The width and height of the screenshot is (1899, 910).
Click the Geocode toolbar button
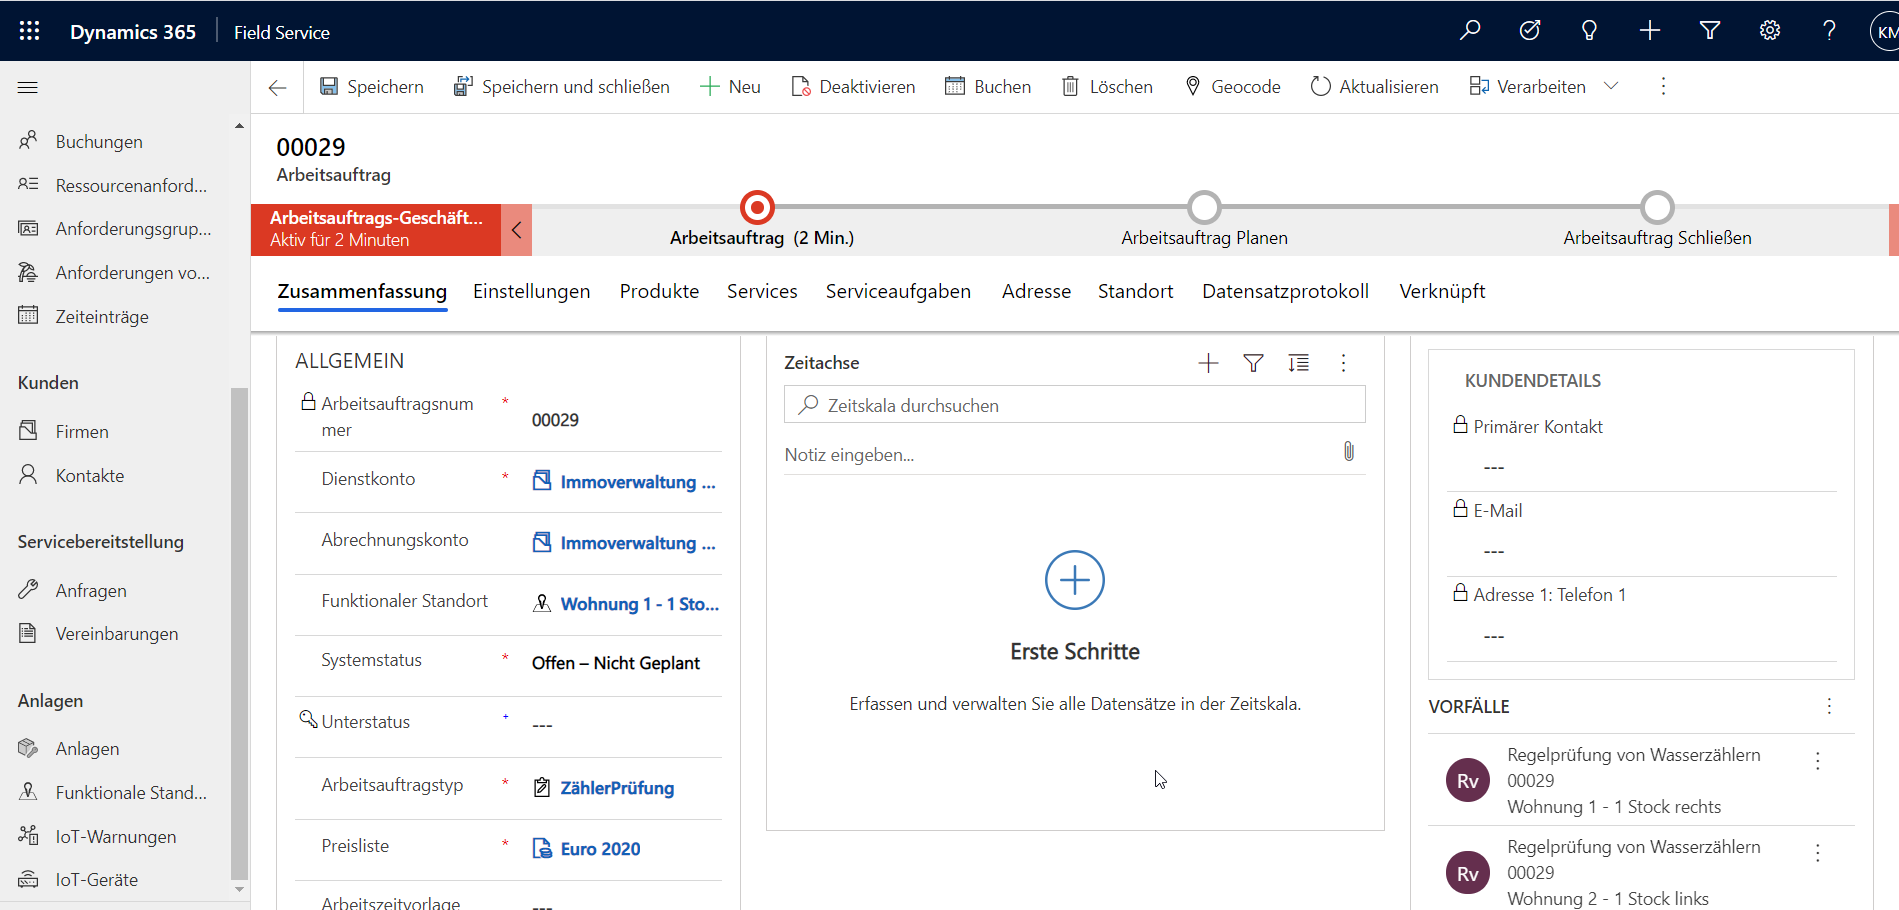tap(1232, 87)
